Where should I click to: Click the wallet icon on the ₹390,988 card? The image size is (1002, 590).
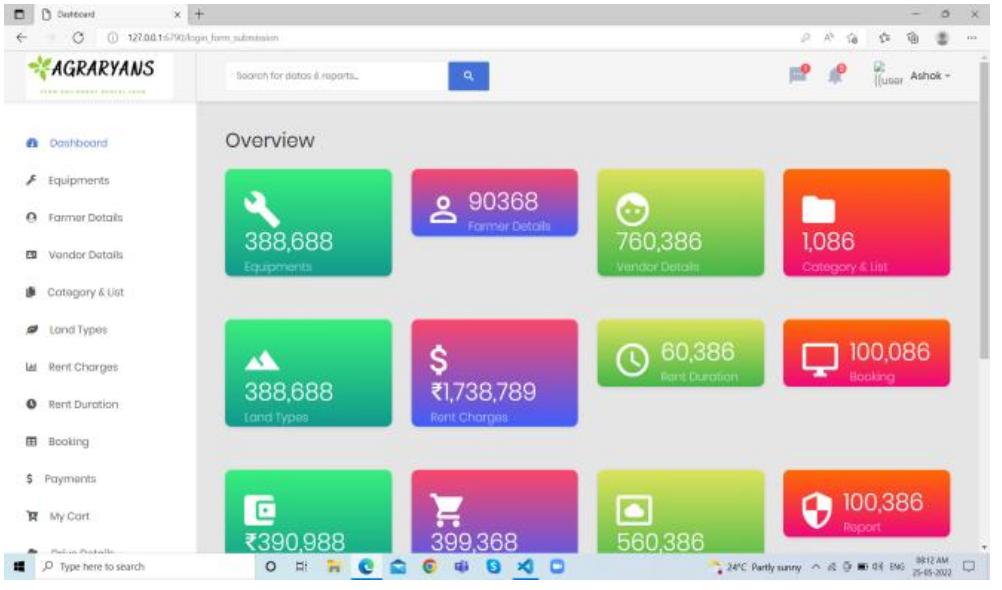coord(260,510)
